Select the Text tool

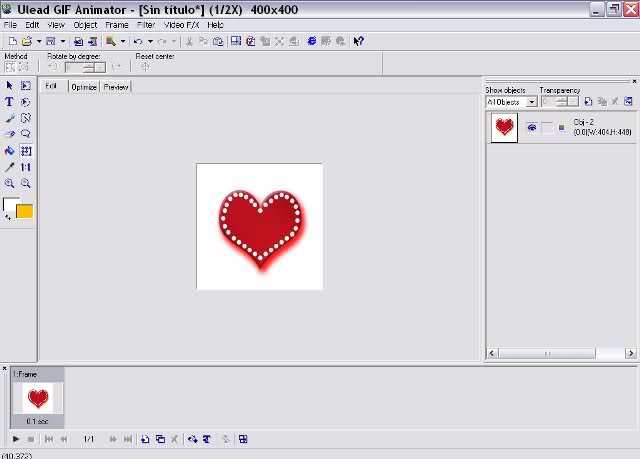click(9, 102)
